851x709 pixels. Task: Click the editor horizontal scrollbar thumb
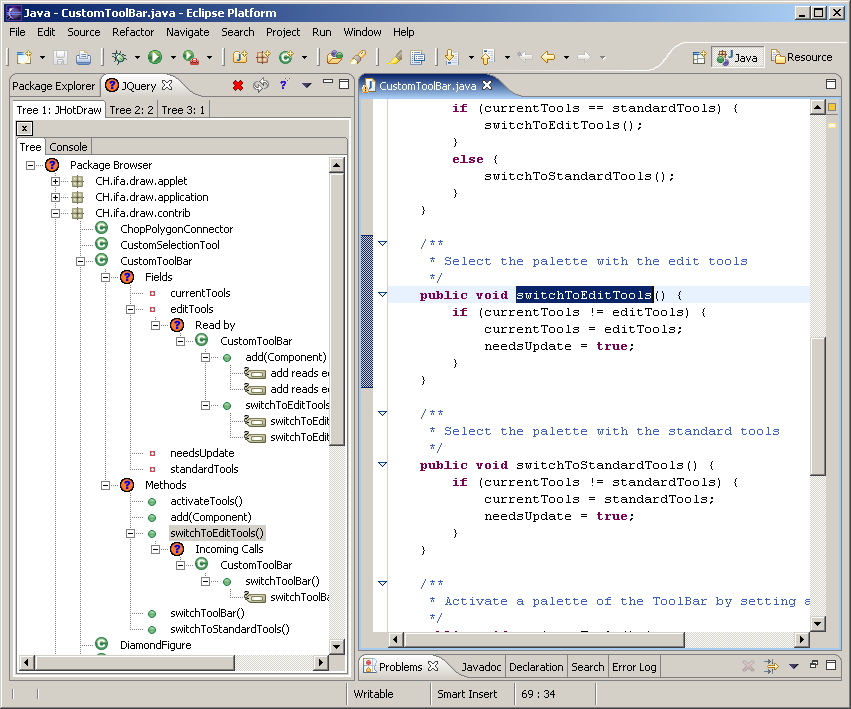[x=544, y=640]
